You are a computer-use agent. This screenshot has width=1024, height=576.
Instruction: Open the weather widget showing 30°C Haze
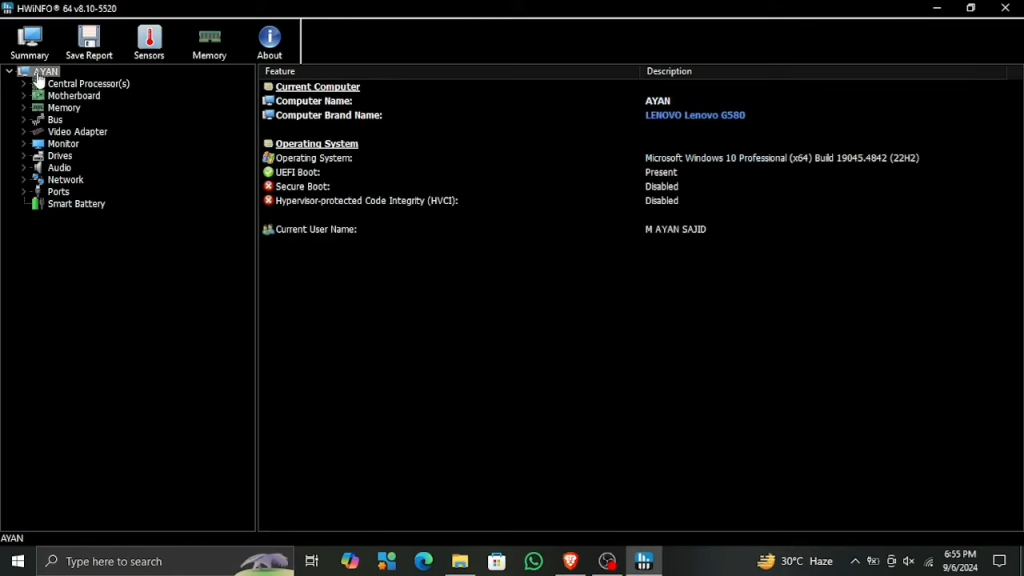tap(795, 561)
